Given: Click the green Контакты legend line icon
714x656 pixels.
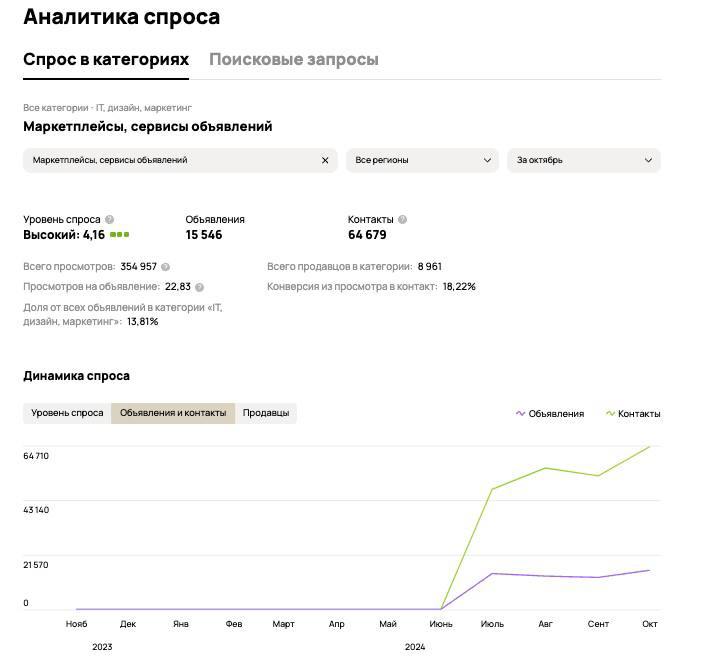Looking at the screenshot, I should click(x=609, y=413).
